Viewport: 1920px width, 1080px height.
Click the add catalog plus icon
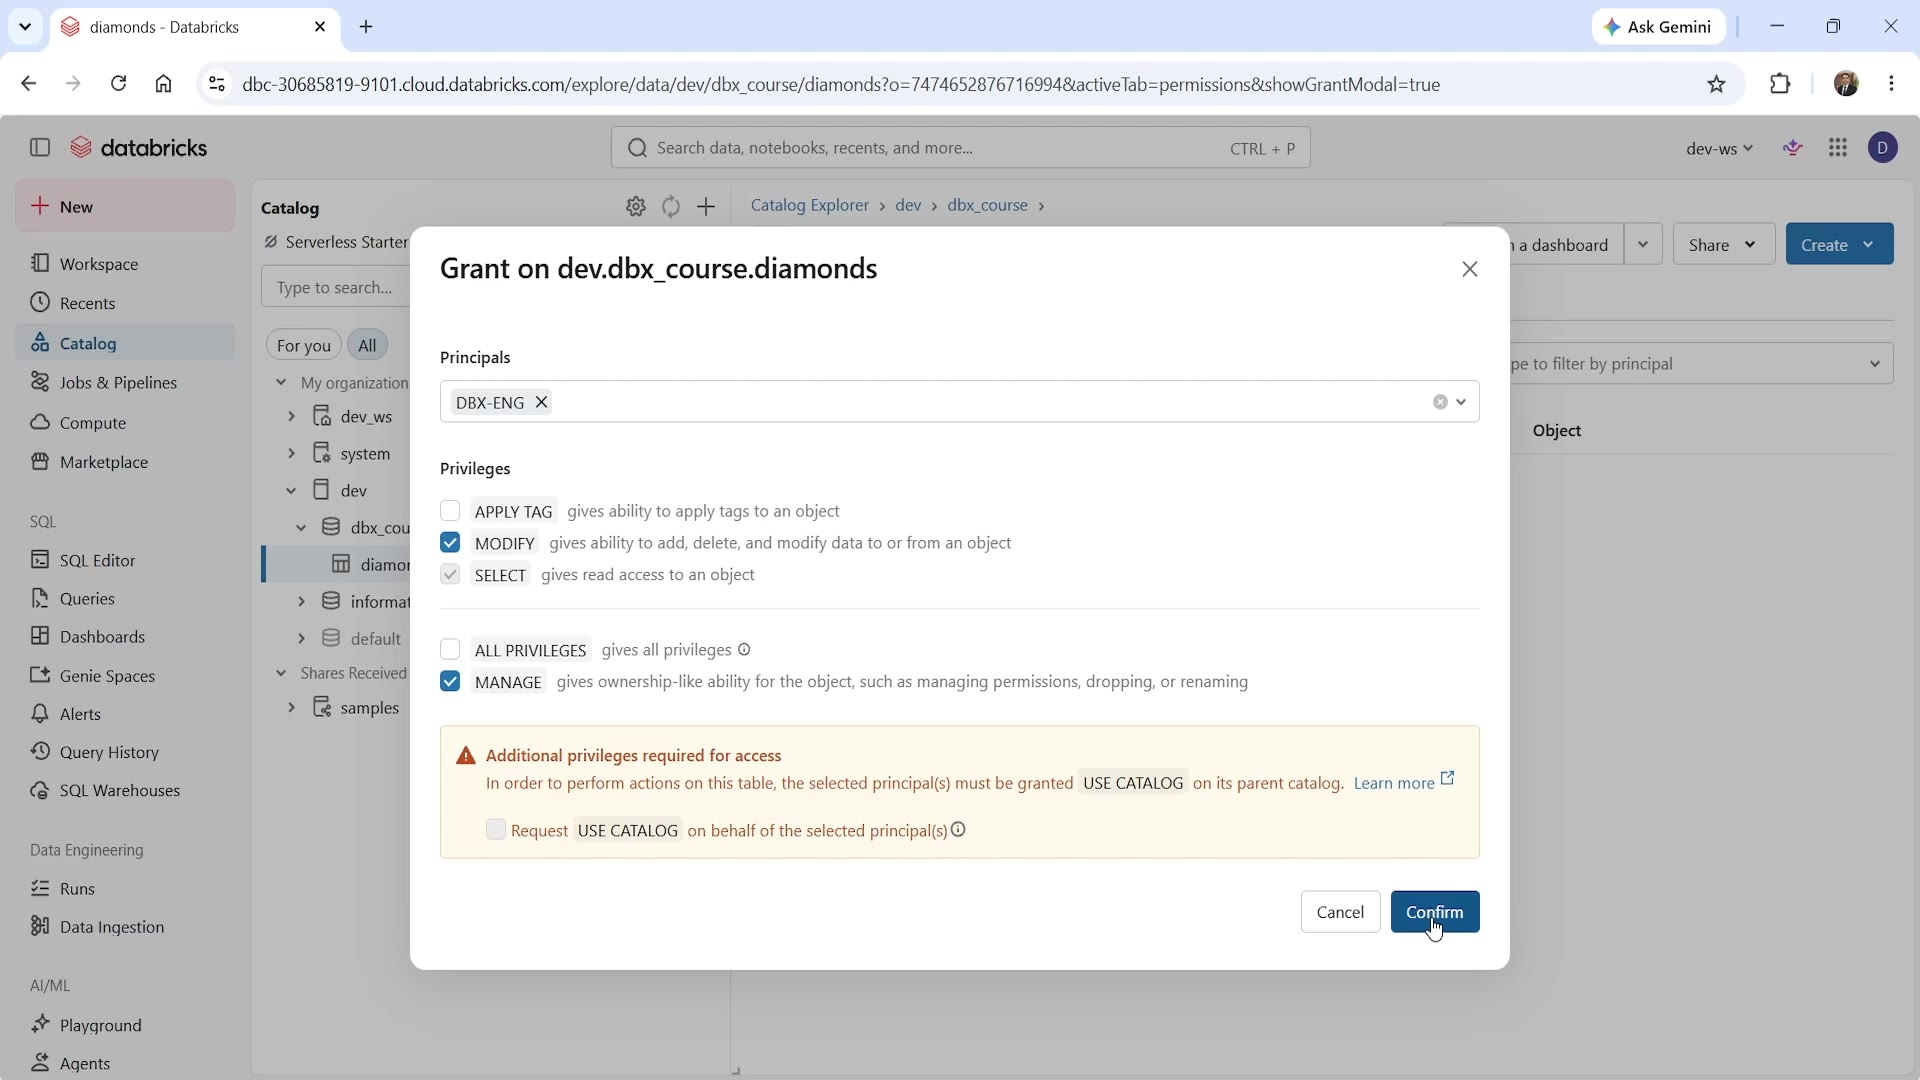pos(707,207)
